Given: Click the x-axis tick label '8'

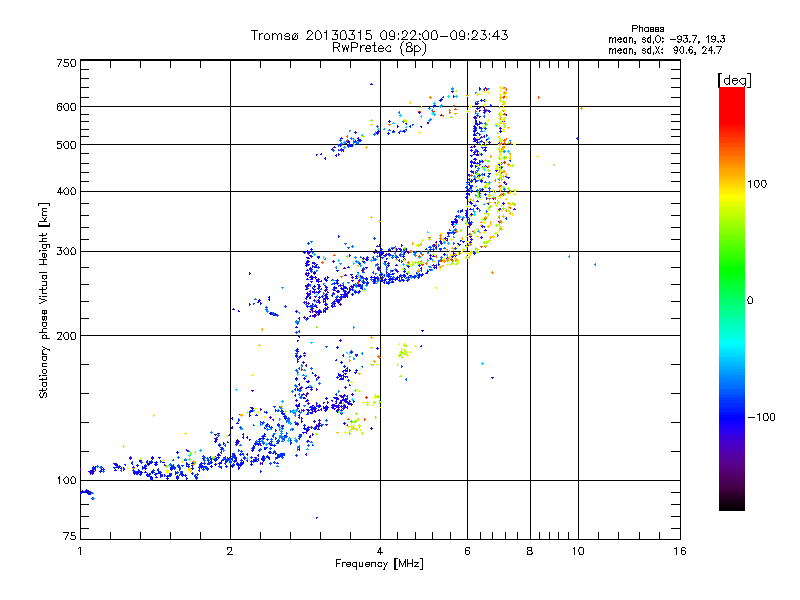Looking at the screenshot, I should point(530,551).
